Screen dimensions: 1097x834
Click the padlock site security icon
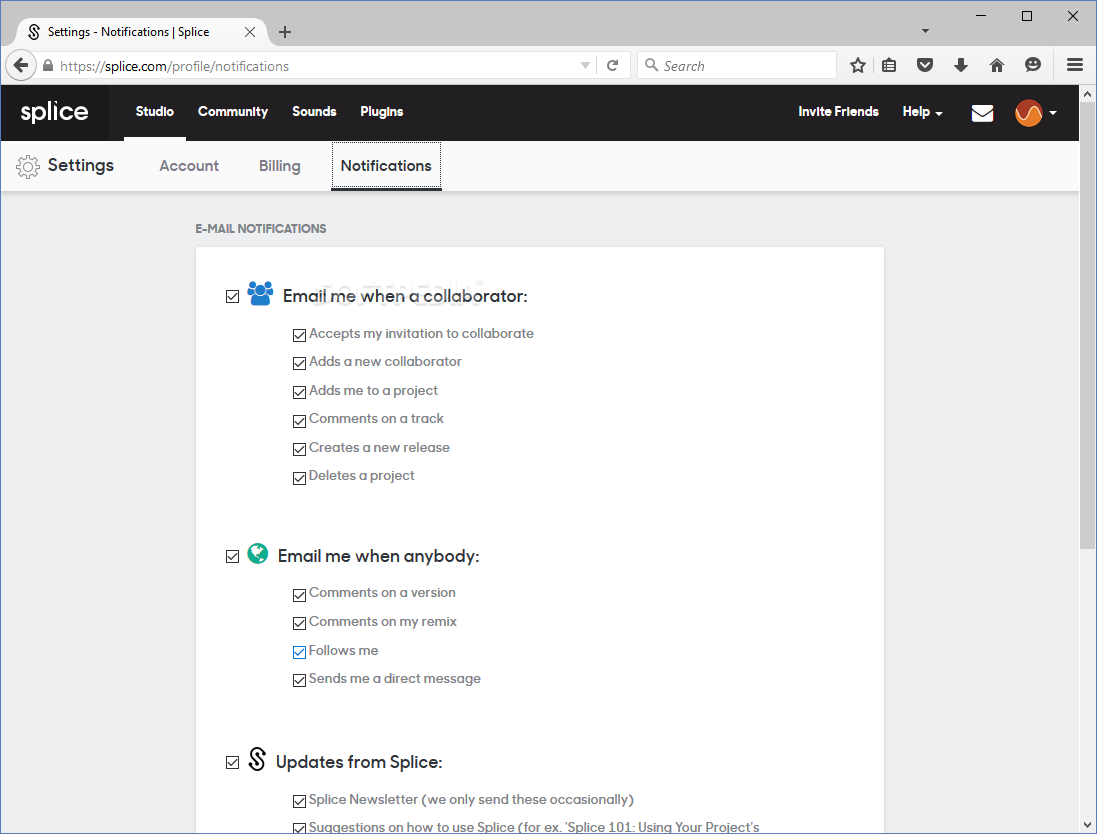(x=48, y=66)
